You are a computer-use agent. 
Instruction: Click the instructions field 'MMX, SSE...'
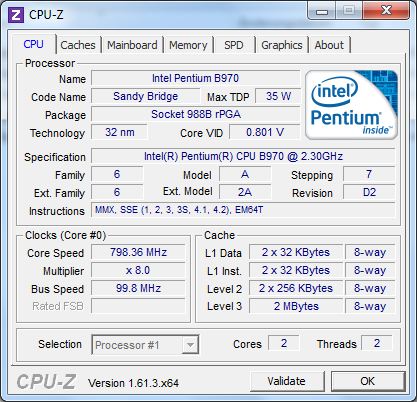[243, 210]
